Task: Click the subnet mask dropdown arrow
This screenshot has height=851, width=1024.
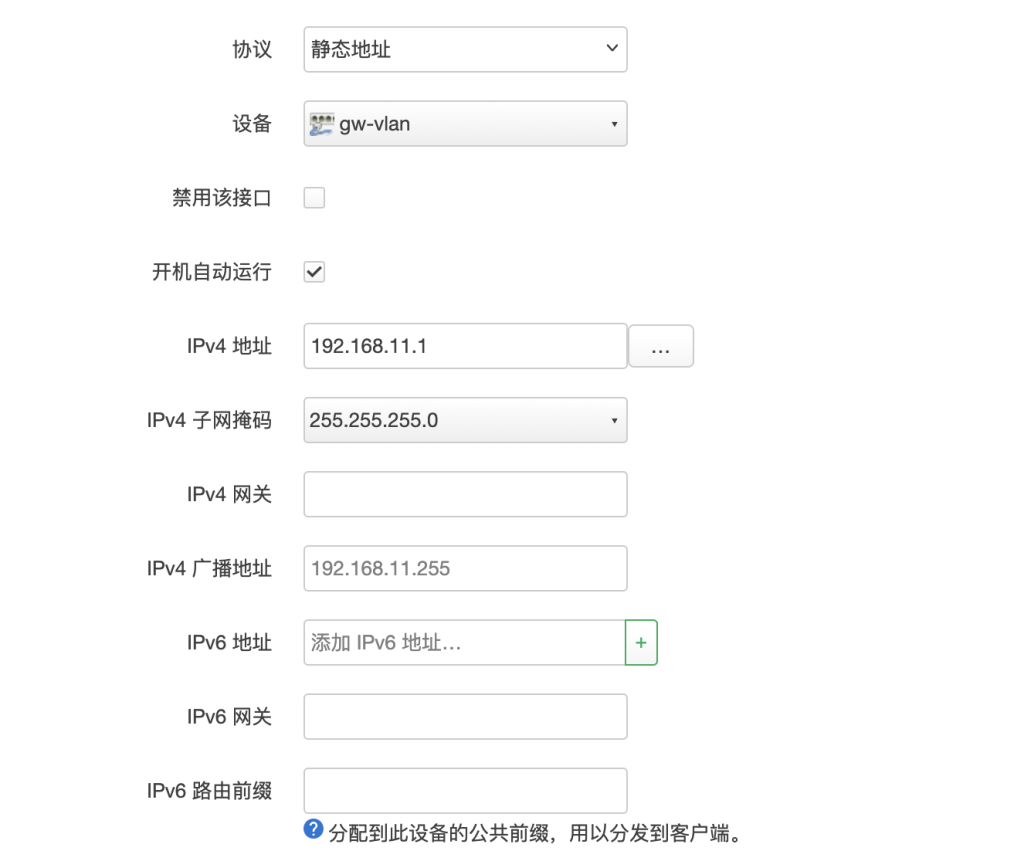Action: point(615,420)
